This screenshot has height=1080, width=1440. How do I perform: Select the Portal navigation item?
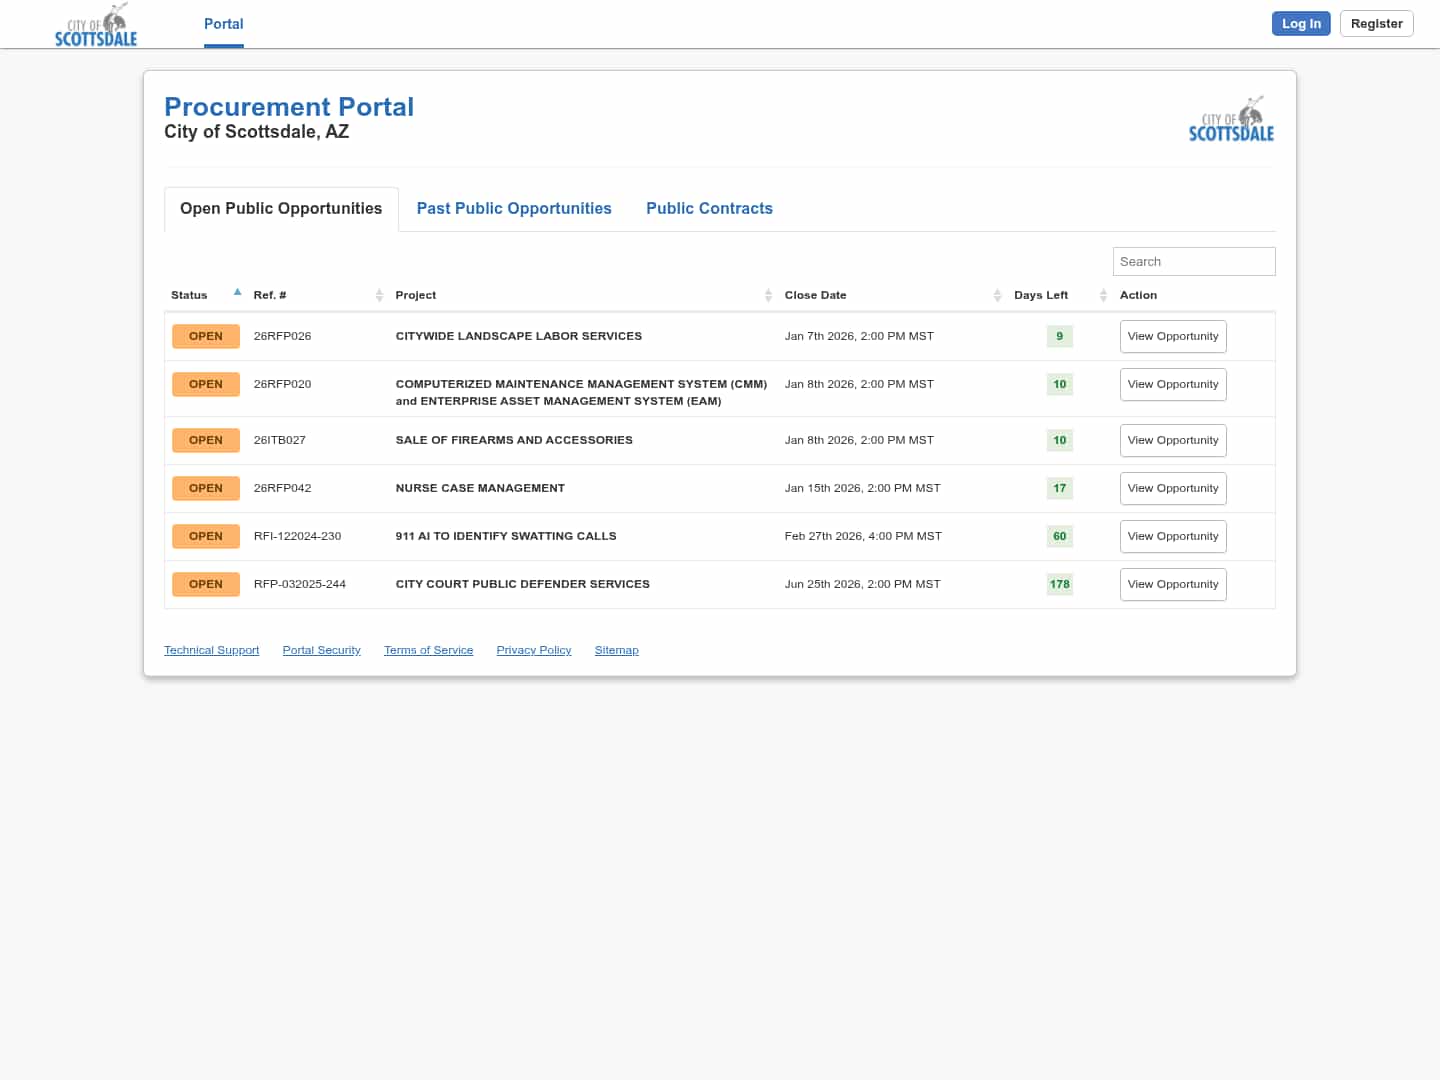pos(223,24)
